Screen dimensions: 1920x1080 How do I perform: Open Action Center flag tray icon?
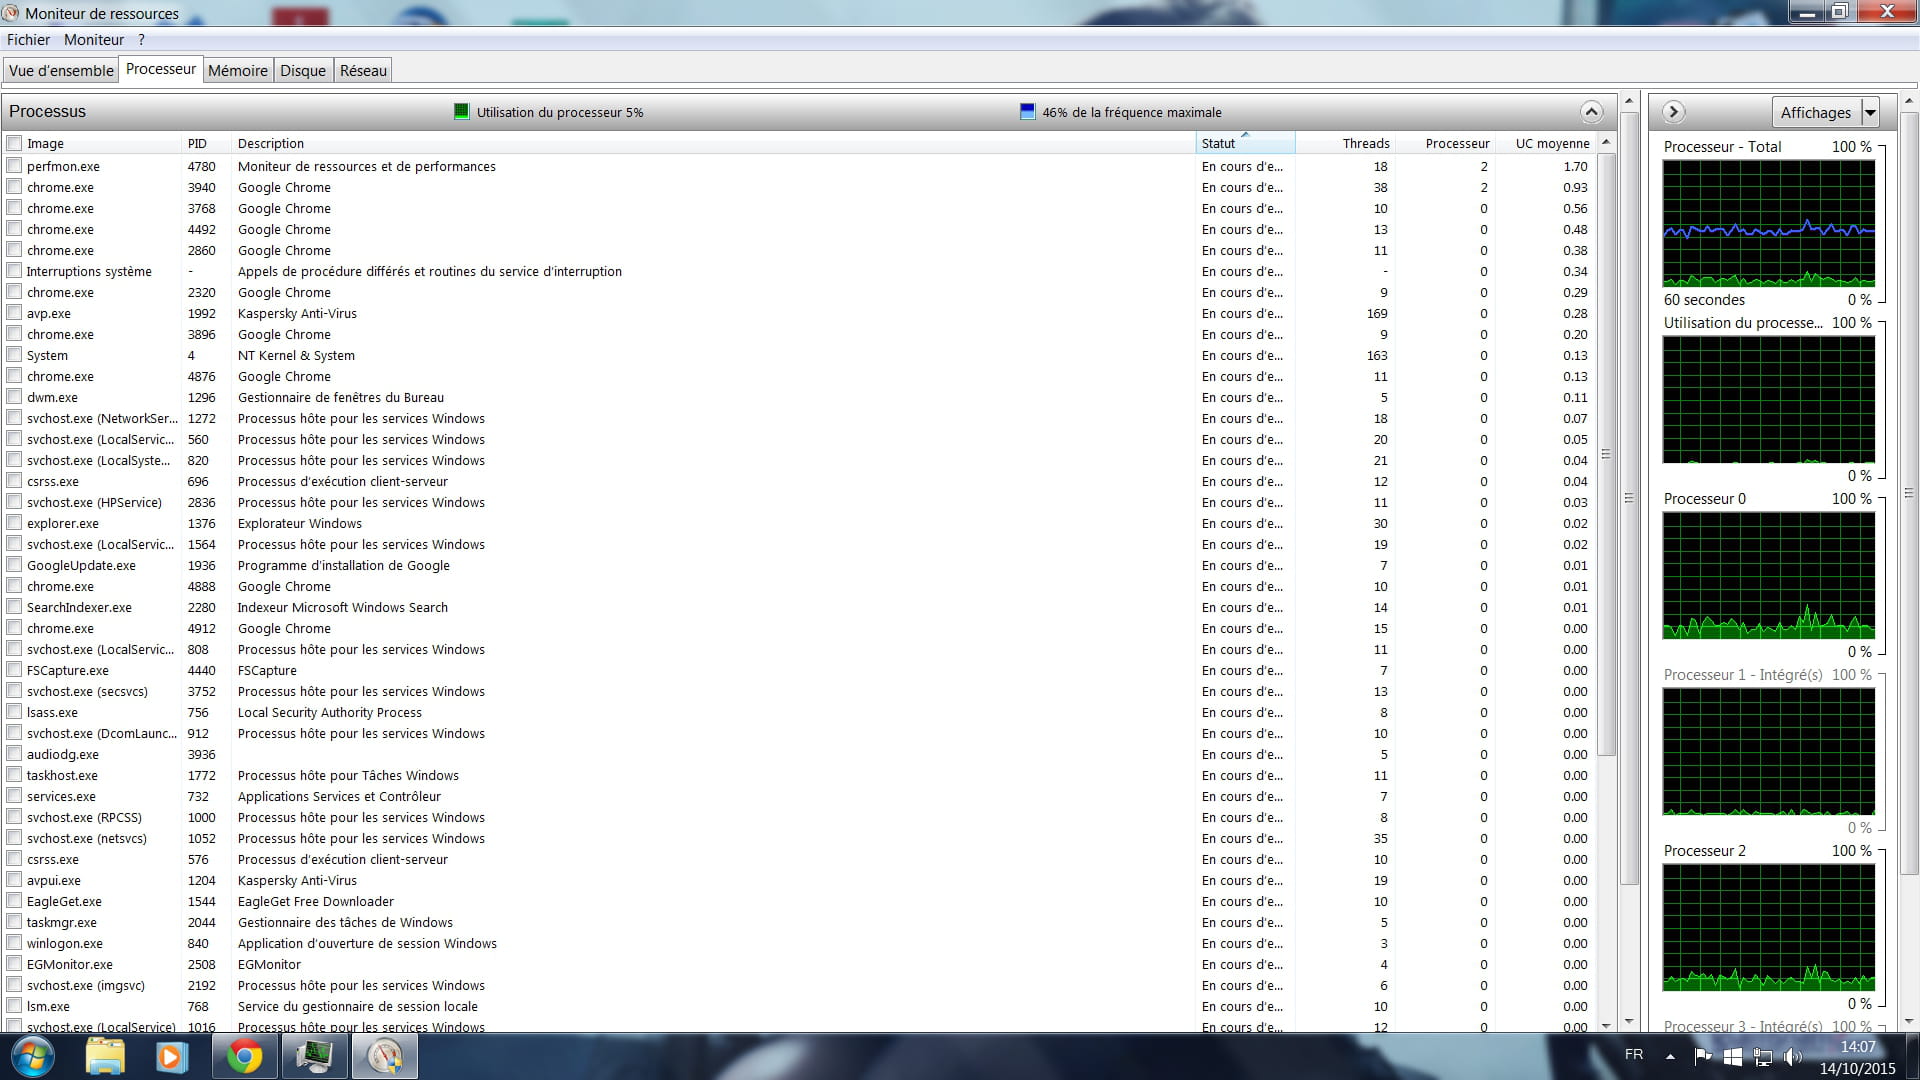coord(1703,1056)
